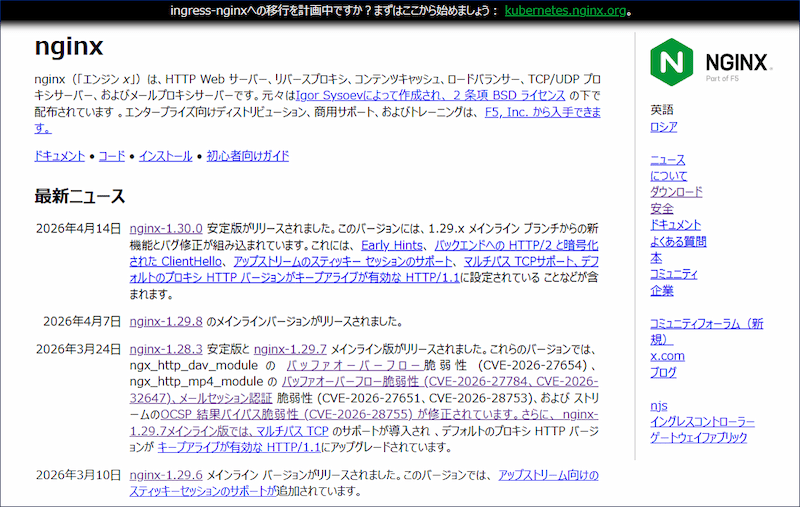Open ゲートウェイファブリック sidebar link
This screenshot has width=800, height=507.
(x=698, y=438)
